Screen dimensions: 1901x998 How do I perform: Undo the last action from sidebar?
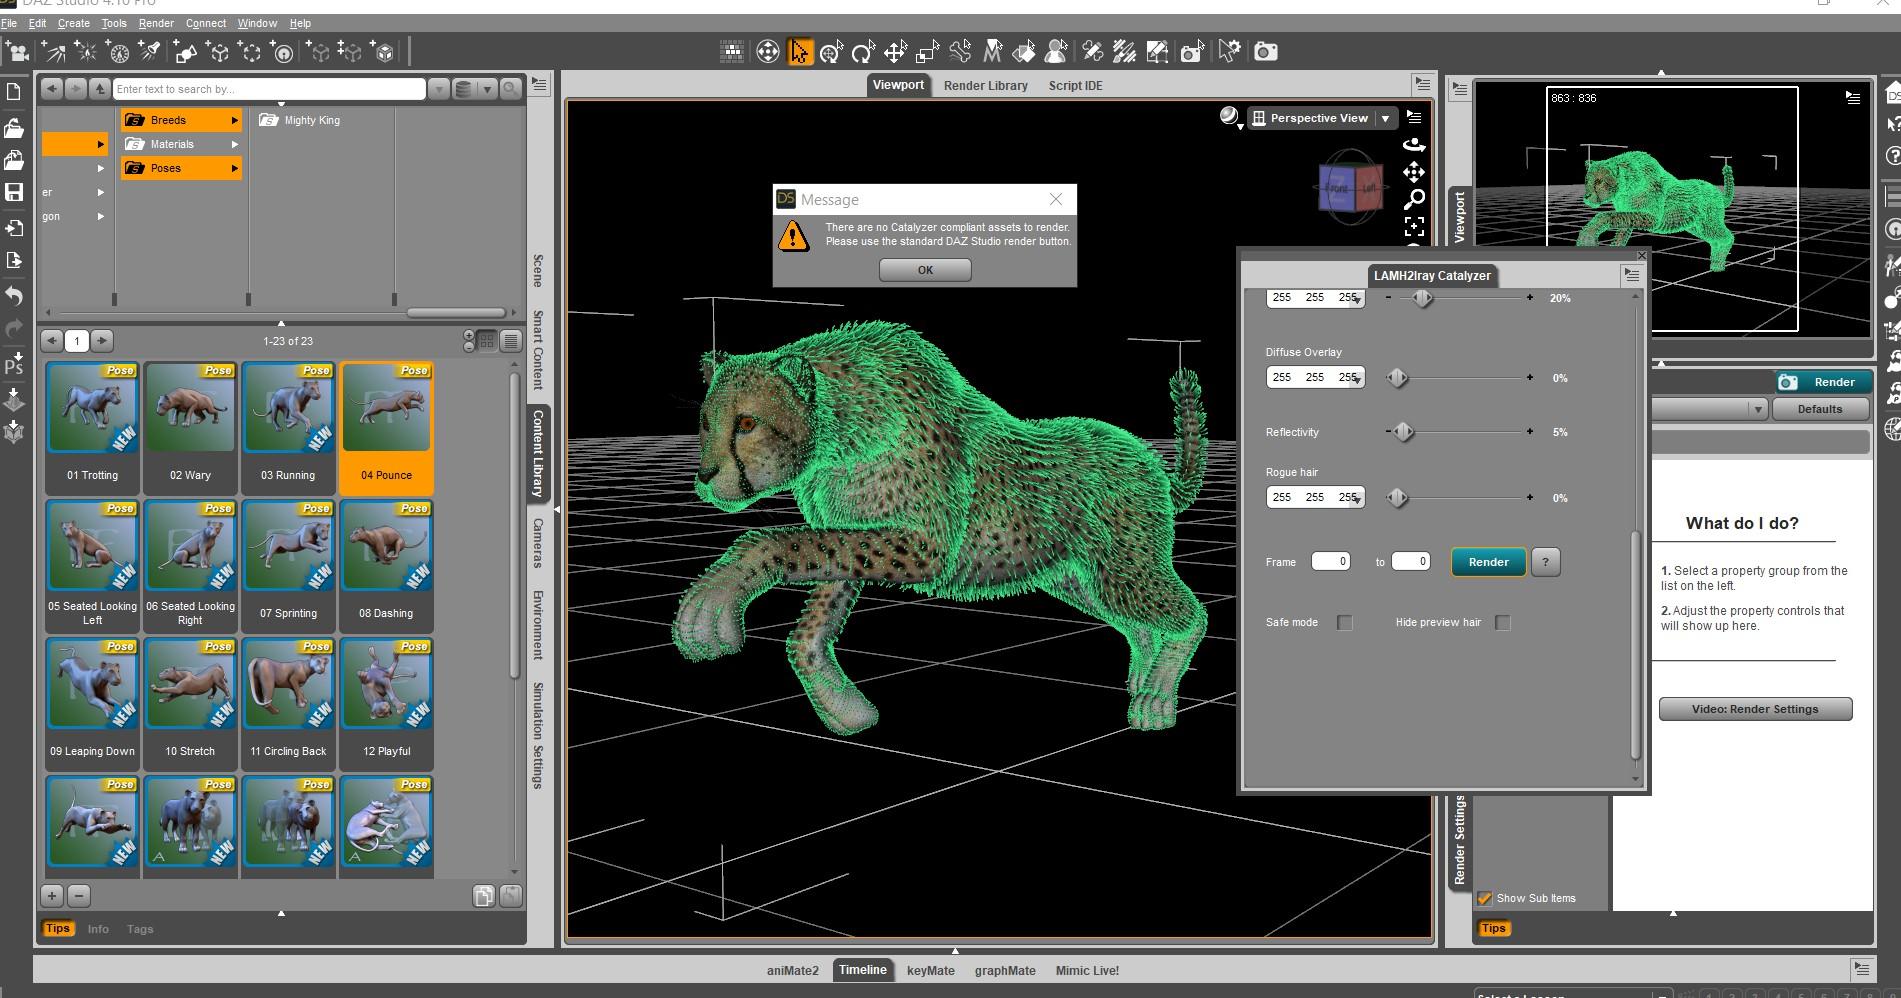14,296
